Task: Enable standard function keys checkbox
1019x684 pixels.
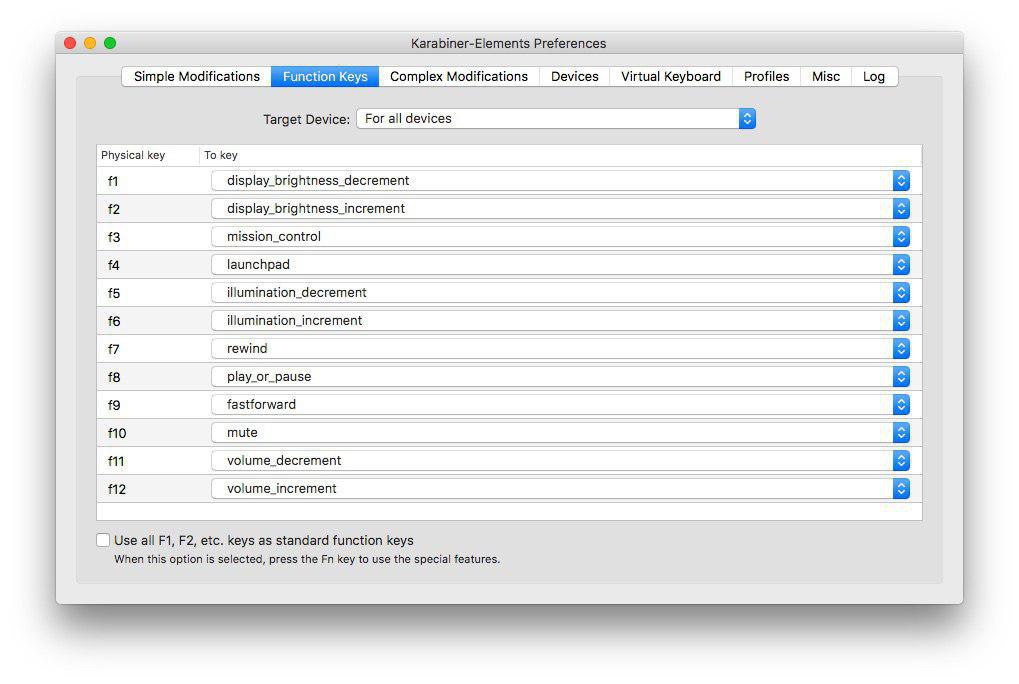Action: tap(103, 540)
